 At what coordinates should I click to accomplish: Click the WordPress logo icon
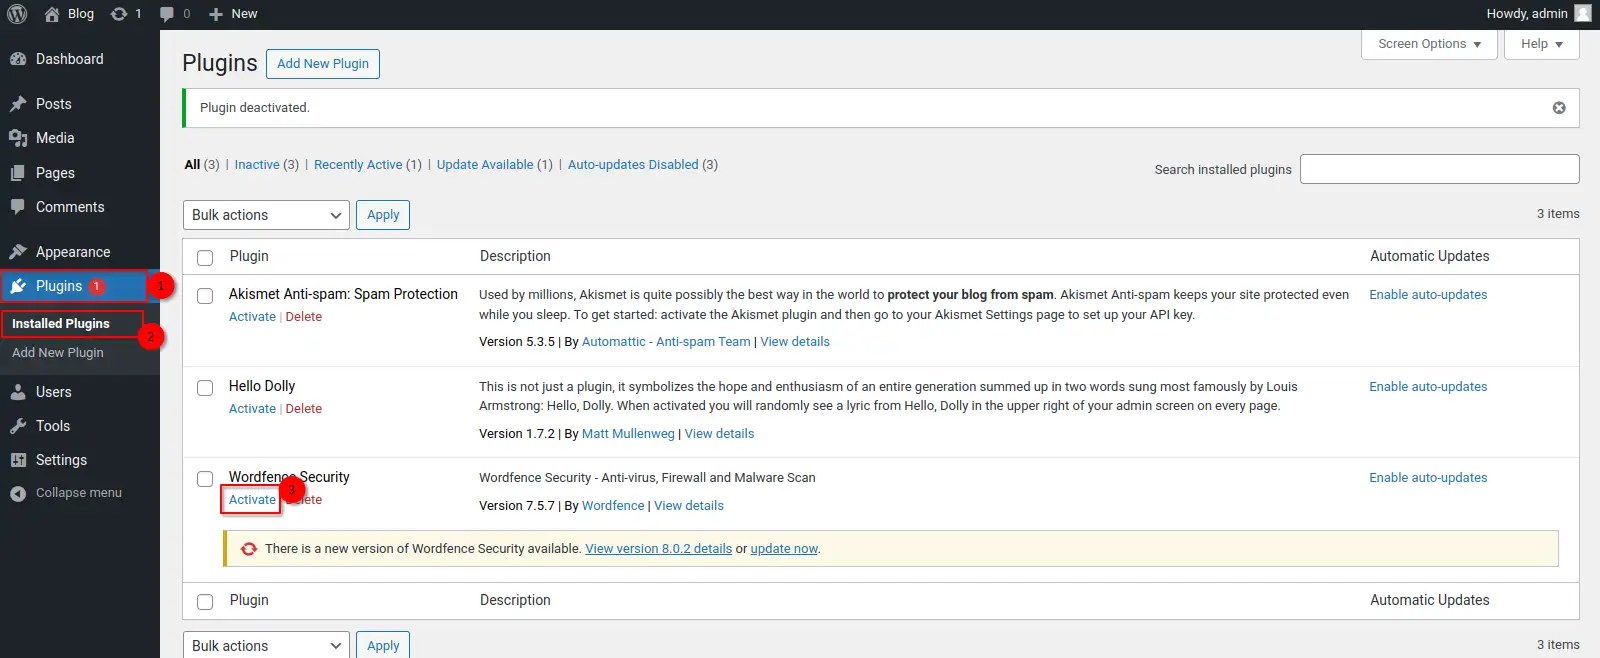tap(17, 14)
